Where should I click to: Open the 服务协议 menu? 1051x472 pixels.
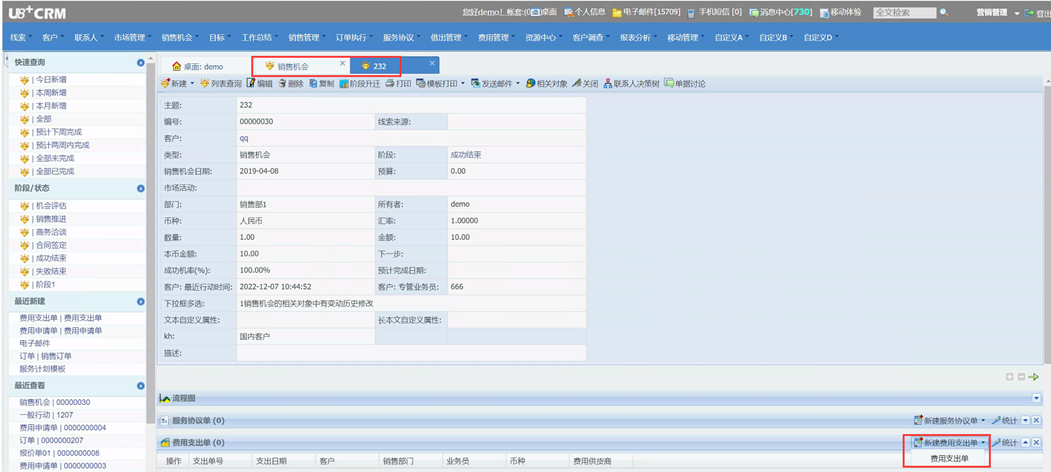(x=398, y=38)
